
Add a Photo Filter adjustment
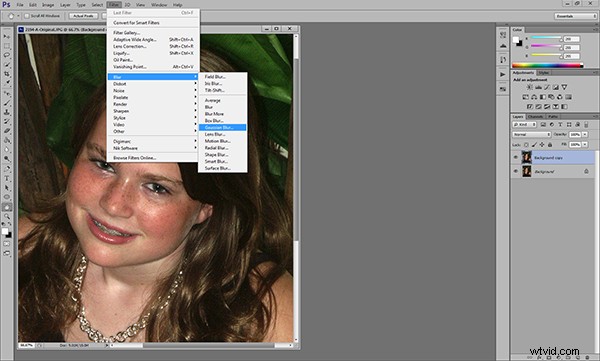[x=551, y=97]
